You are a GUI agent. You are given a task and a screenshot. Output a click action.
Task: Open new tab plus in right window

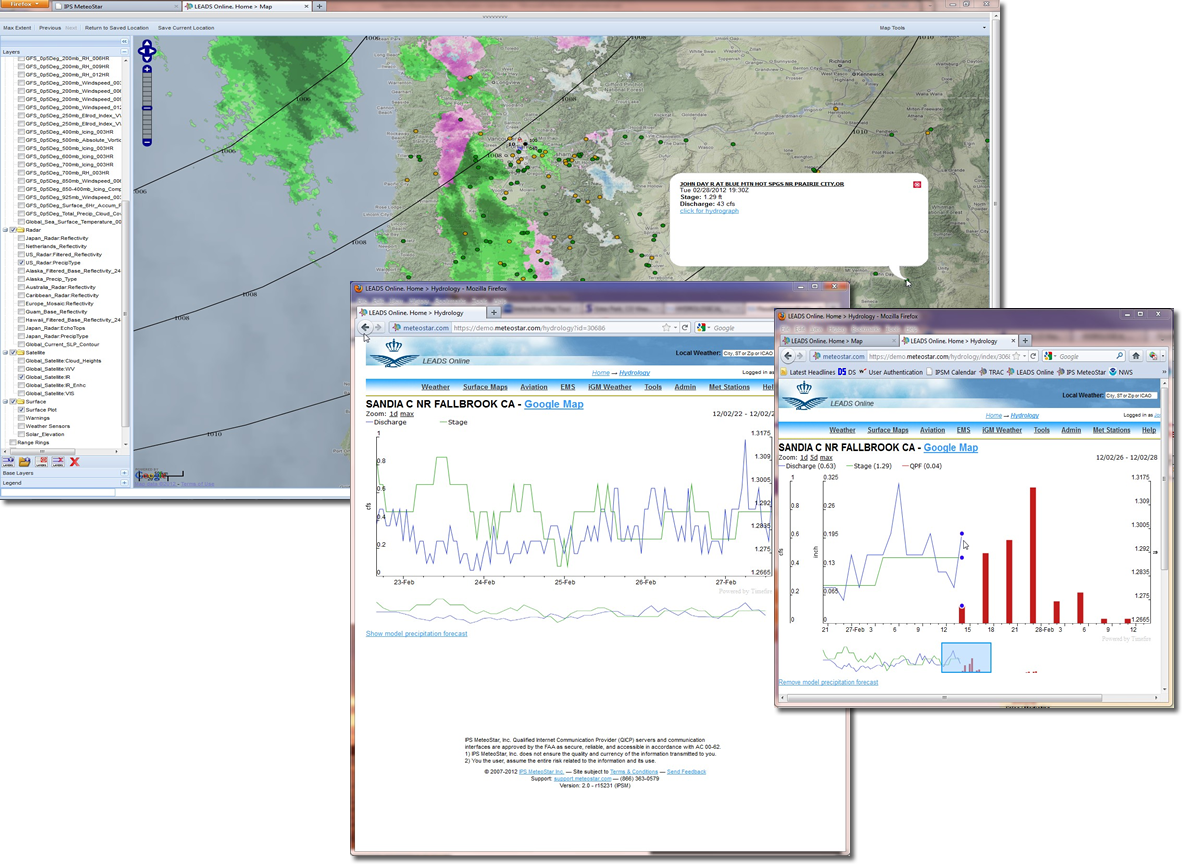(x=1025, y=341)
